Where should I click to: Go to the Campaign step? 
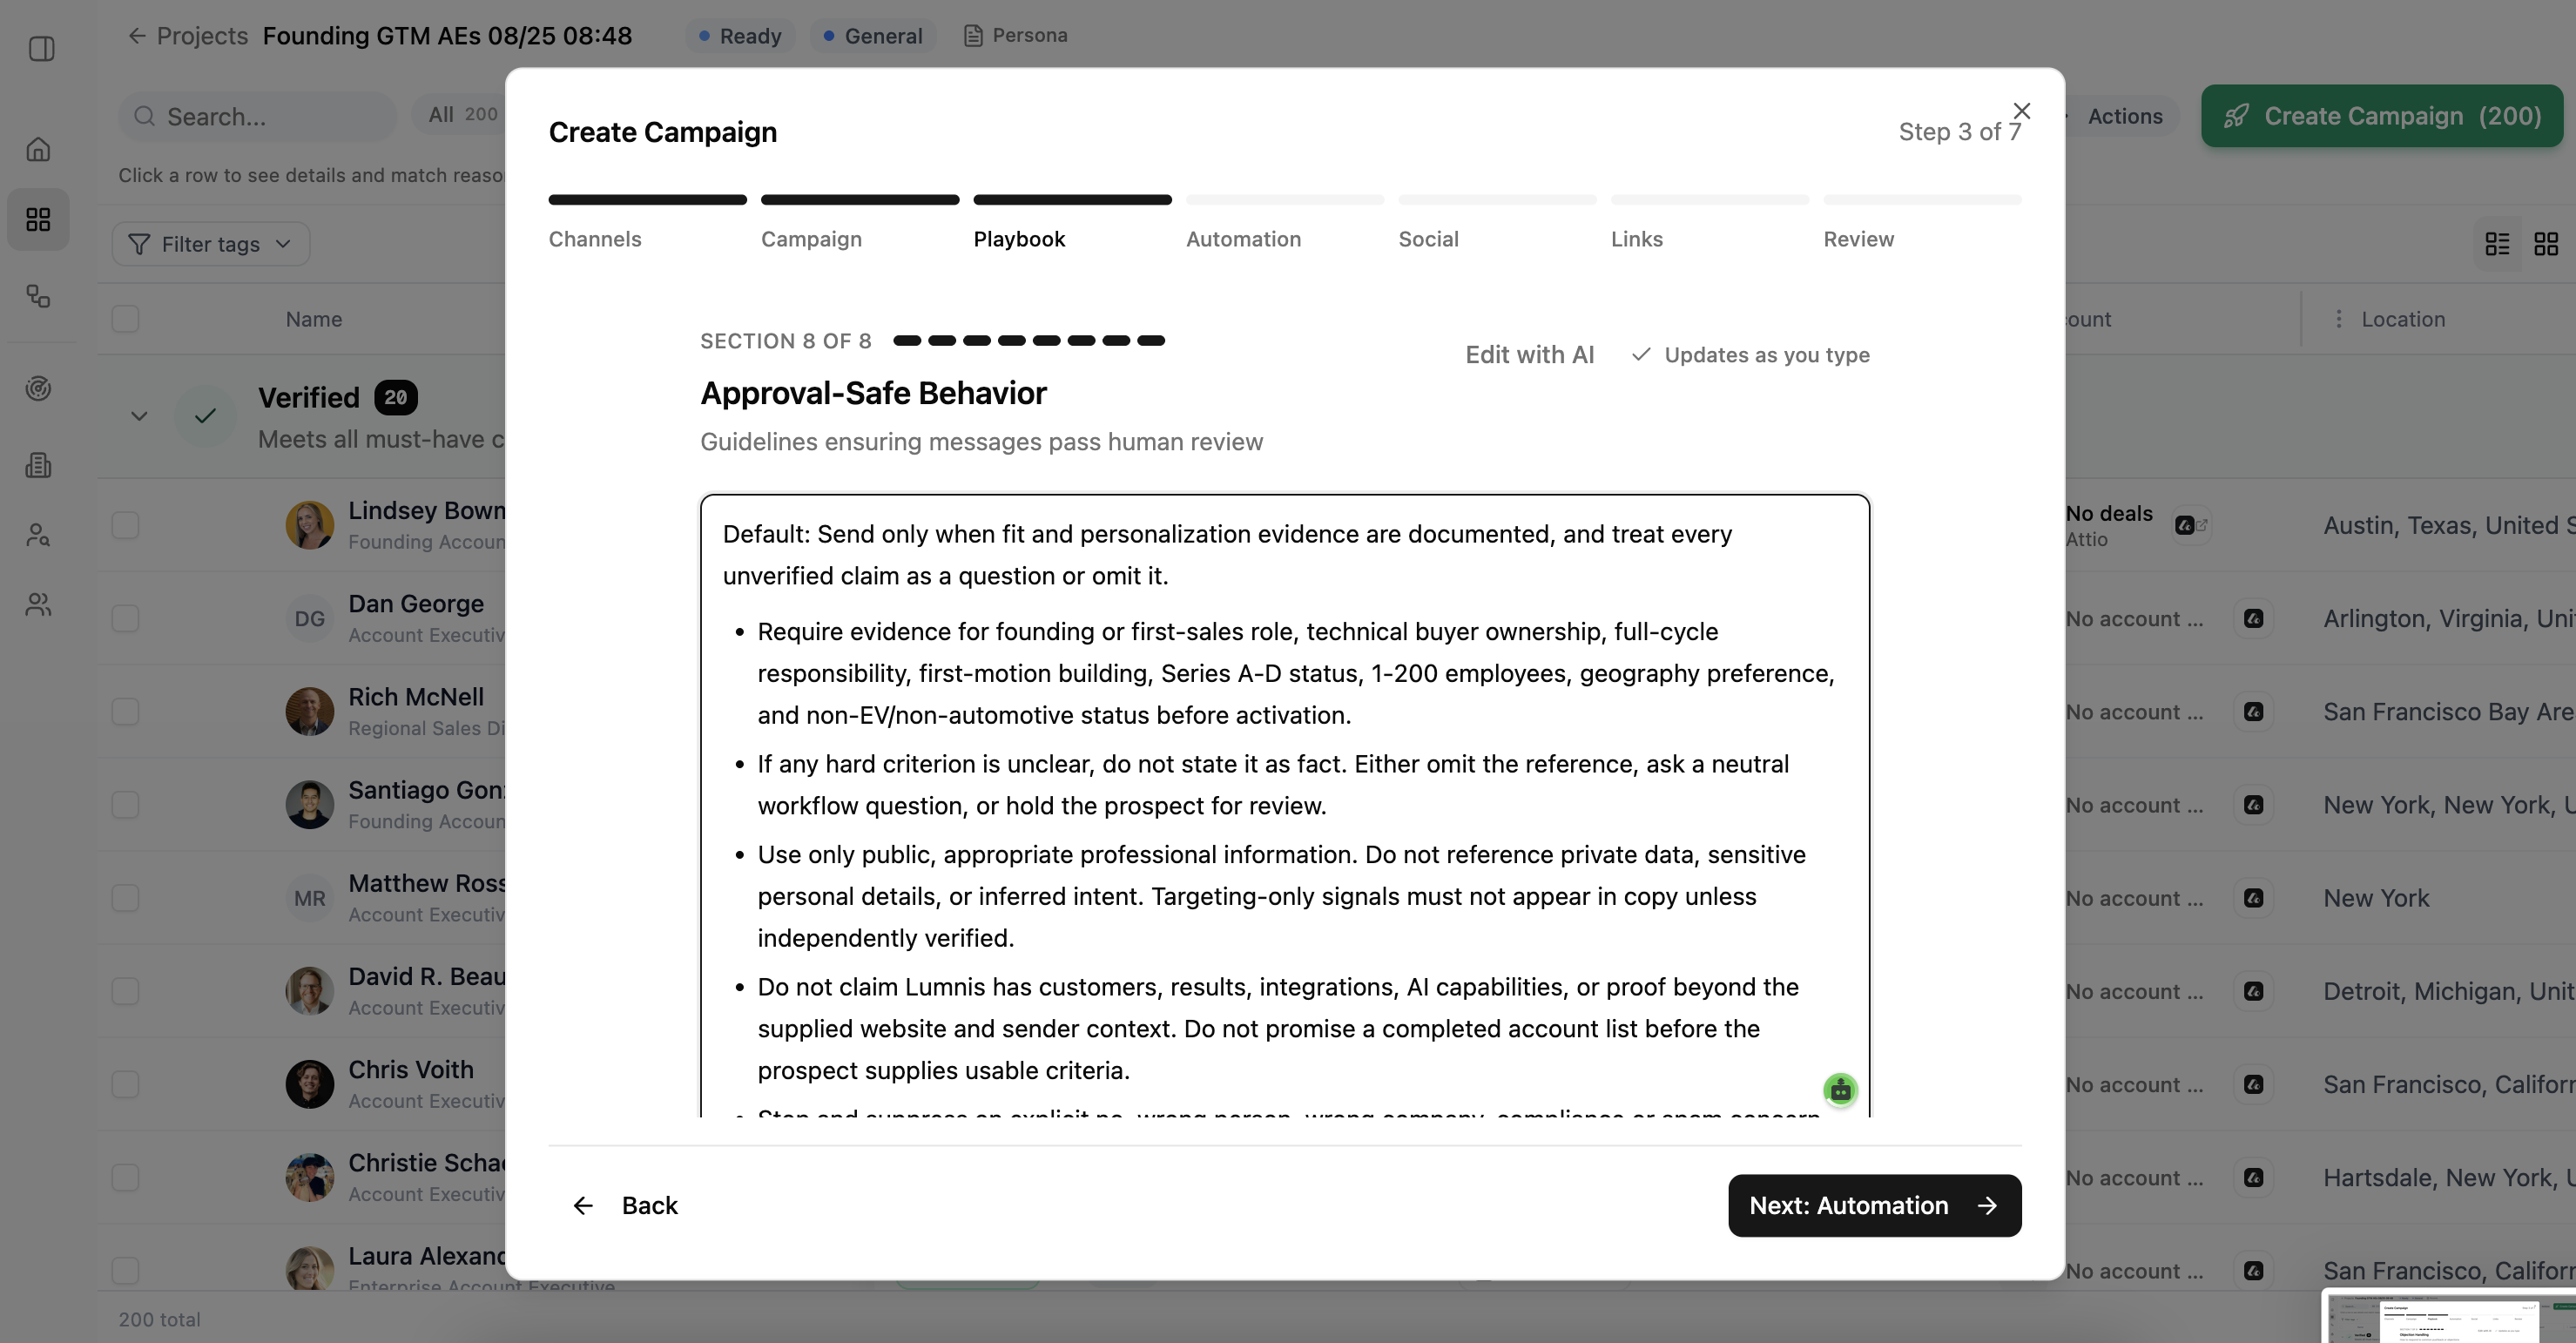pos(811,239)
